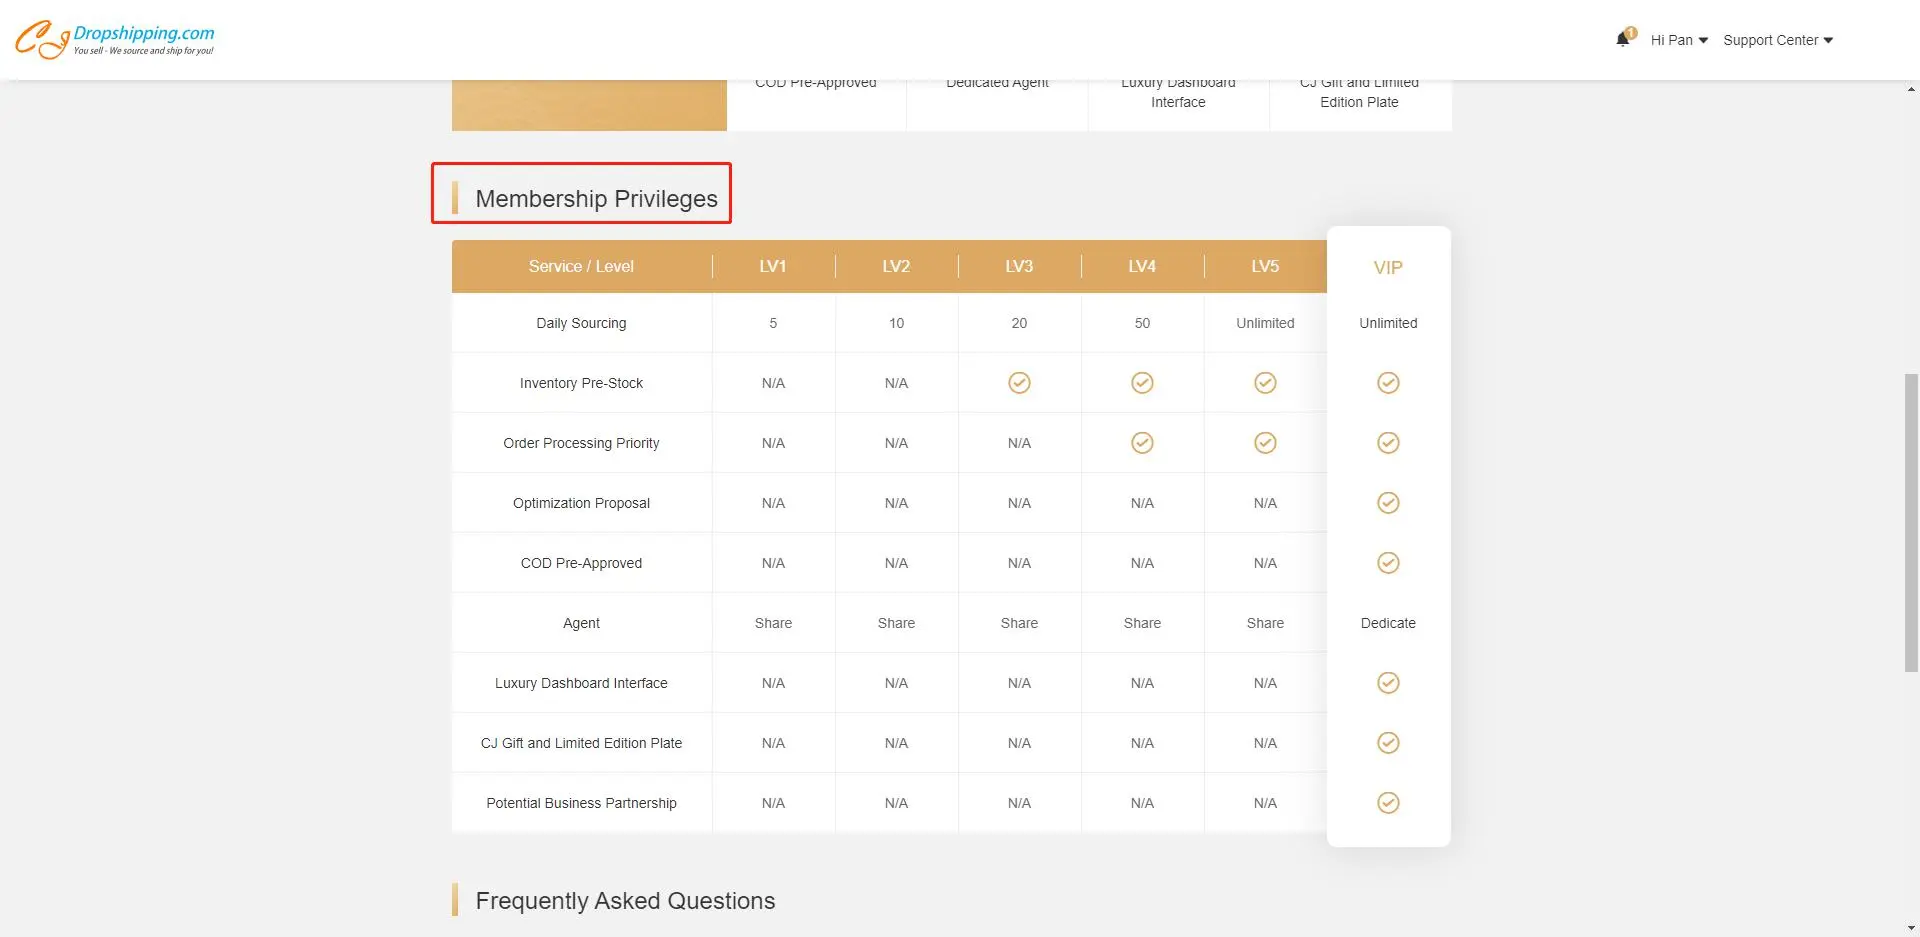Click the Frequently Asked Questions heading
This screenshot has width=1920, height=937.
point(625,901)
